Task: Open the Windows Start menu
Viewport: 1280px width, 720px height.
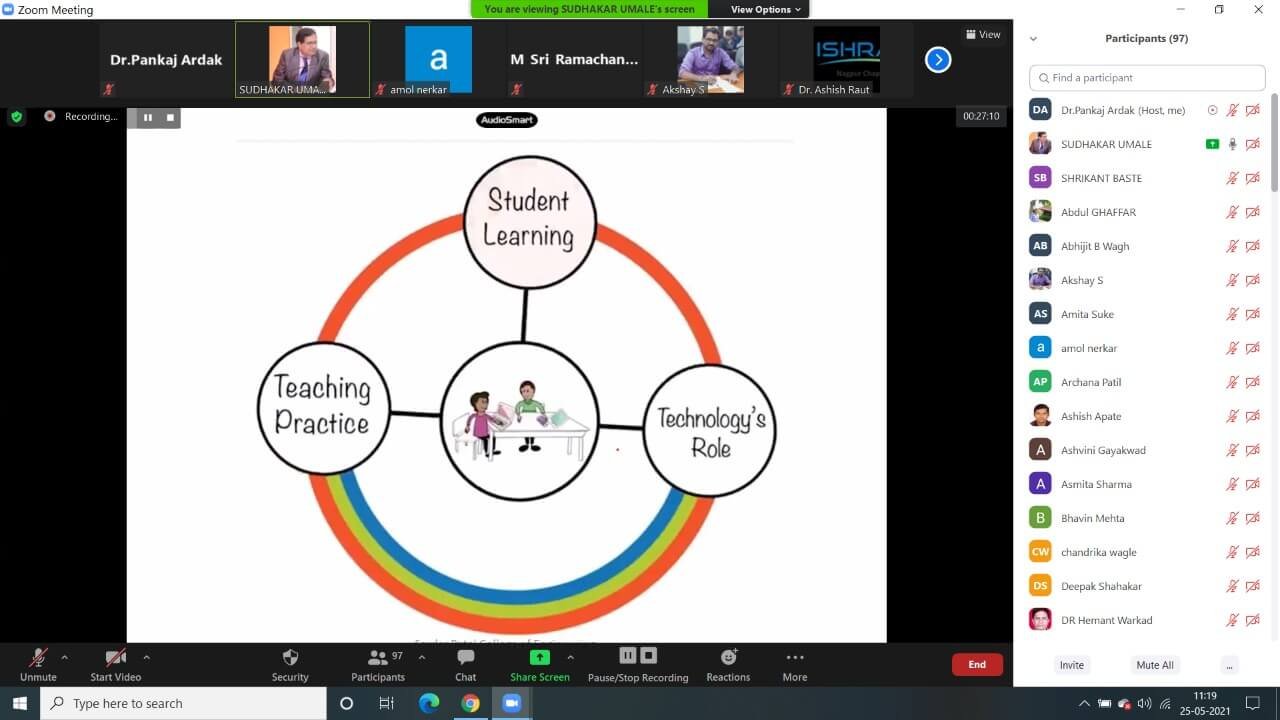Action: [x=20, y=703]
